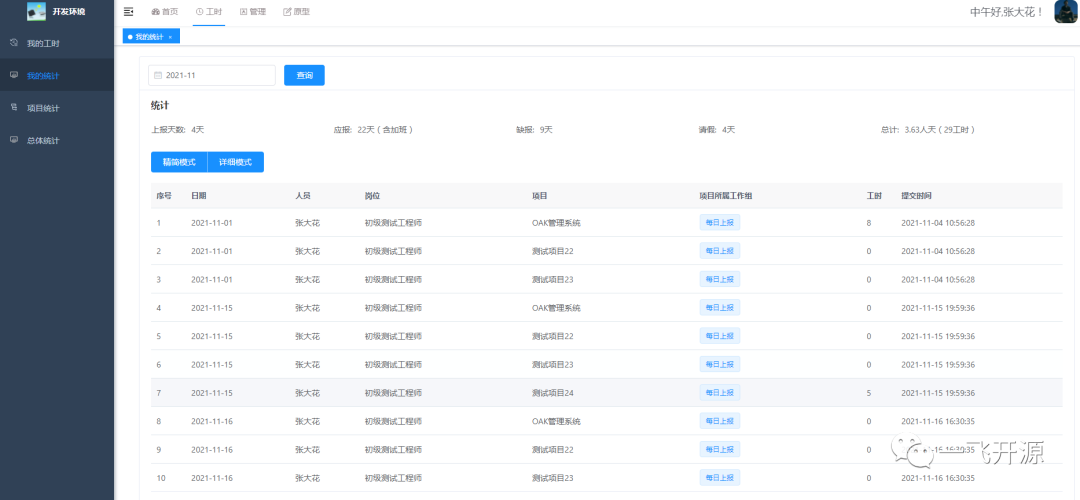The height and width of the screenshot is (500, 1080).
Task: Open the 首页 top navigation item
Action: 165,12
